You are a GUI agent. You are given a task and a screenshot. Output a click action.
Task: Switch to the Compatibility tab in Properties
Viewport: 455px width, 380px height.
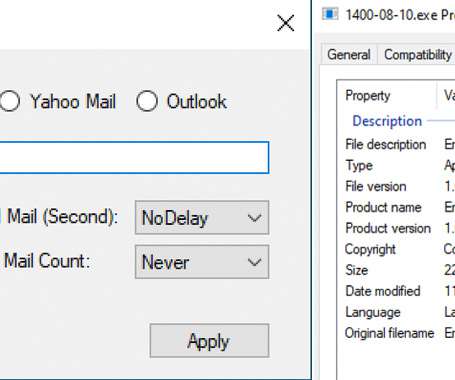pyautogui.click(x=418, y=55)
